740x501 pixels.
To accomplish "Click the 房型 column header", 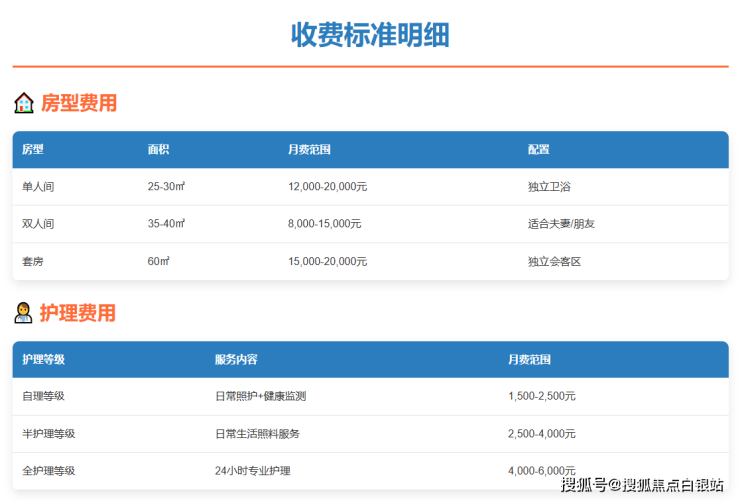I will pyautogui.click(x=33, y=150).
